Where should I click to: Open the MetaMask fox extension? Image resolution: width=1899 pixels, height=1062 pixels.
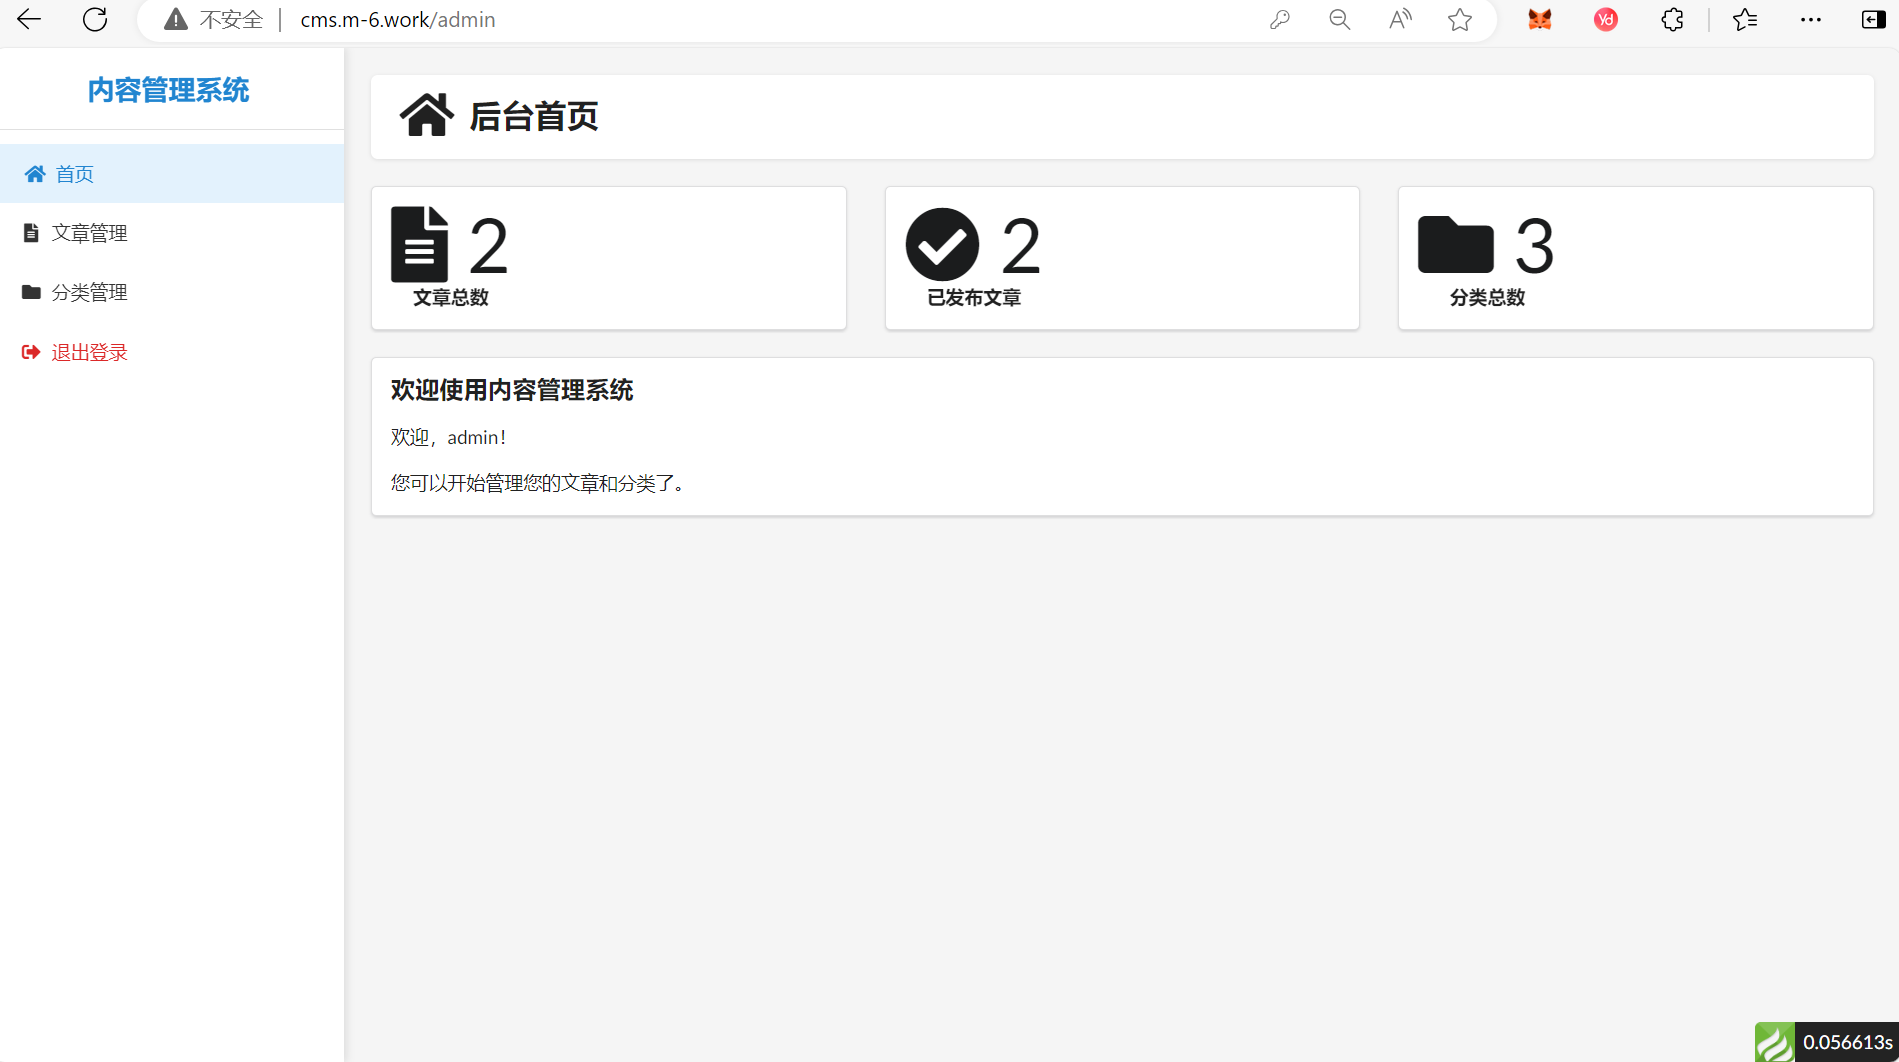pyautogui.click(x=1539, y=20)
